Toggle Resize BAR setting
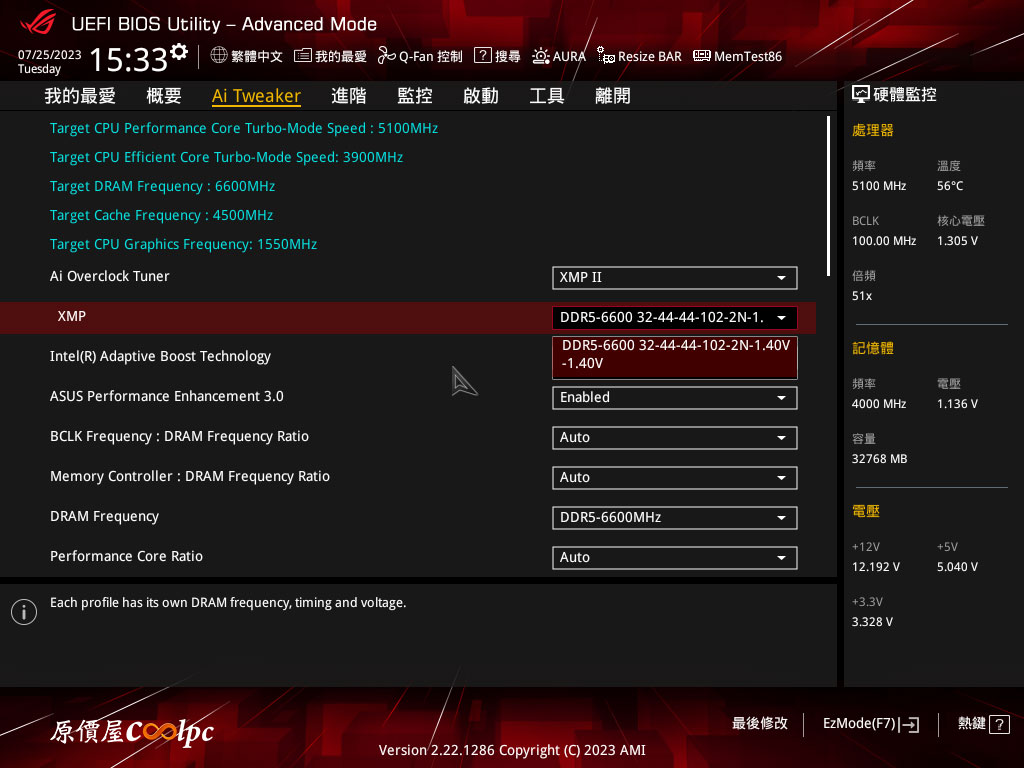This screenshot has width=1024, height=768. click(639, 56)
